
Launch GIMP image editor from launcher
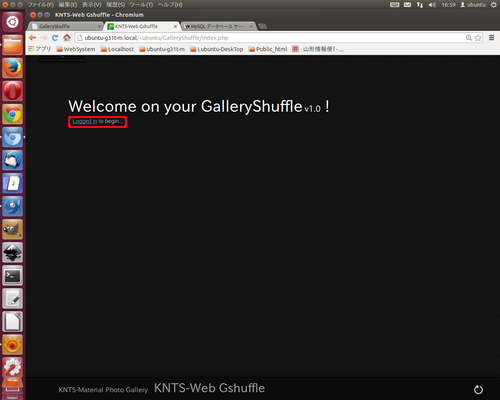(x=13, y=229)
